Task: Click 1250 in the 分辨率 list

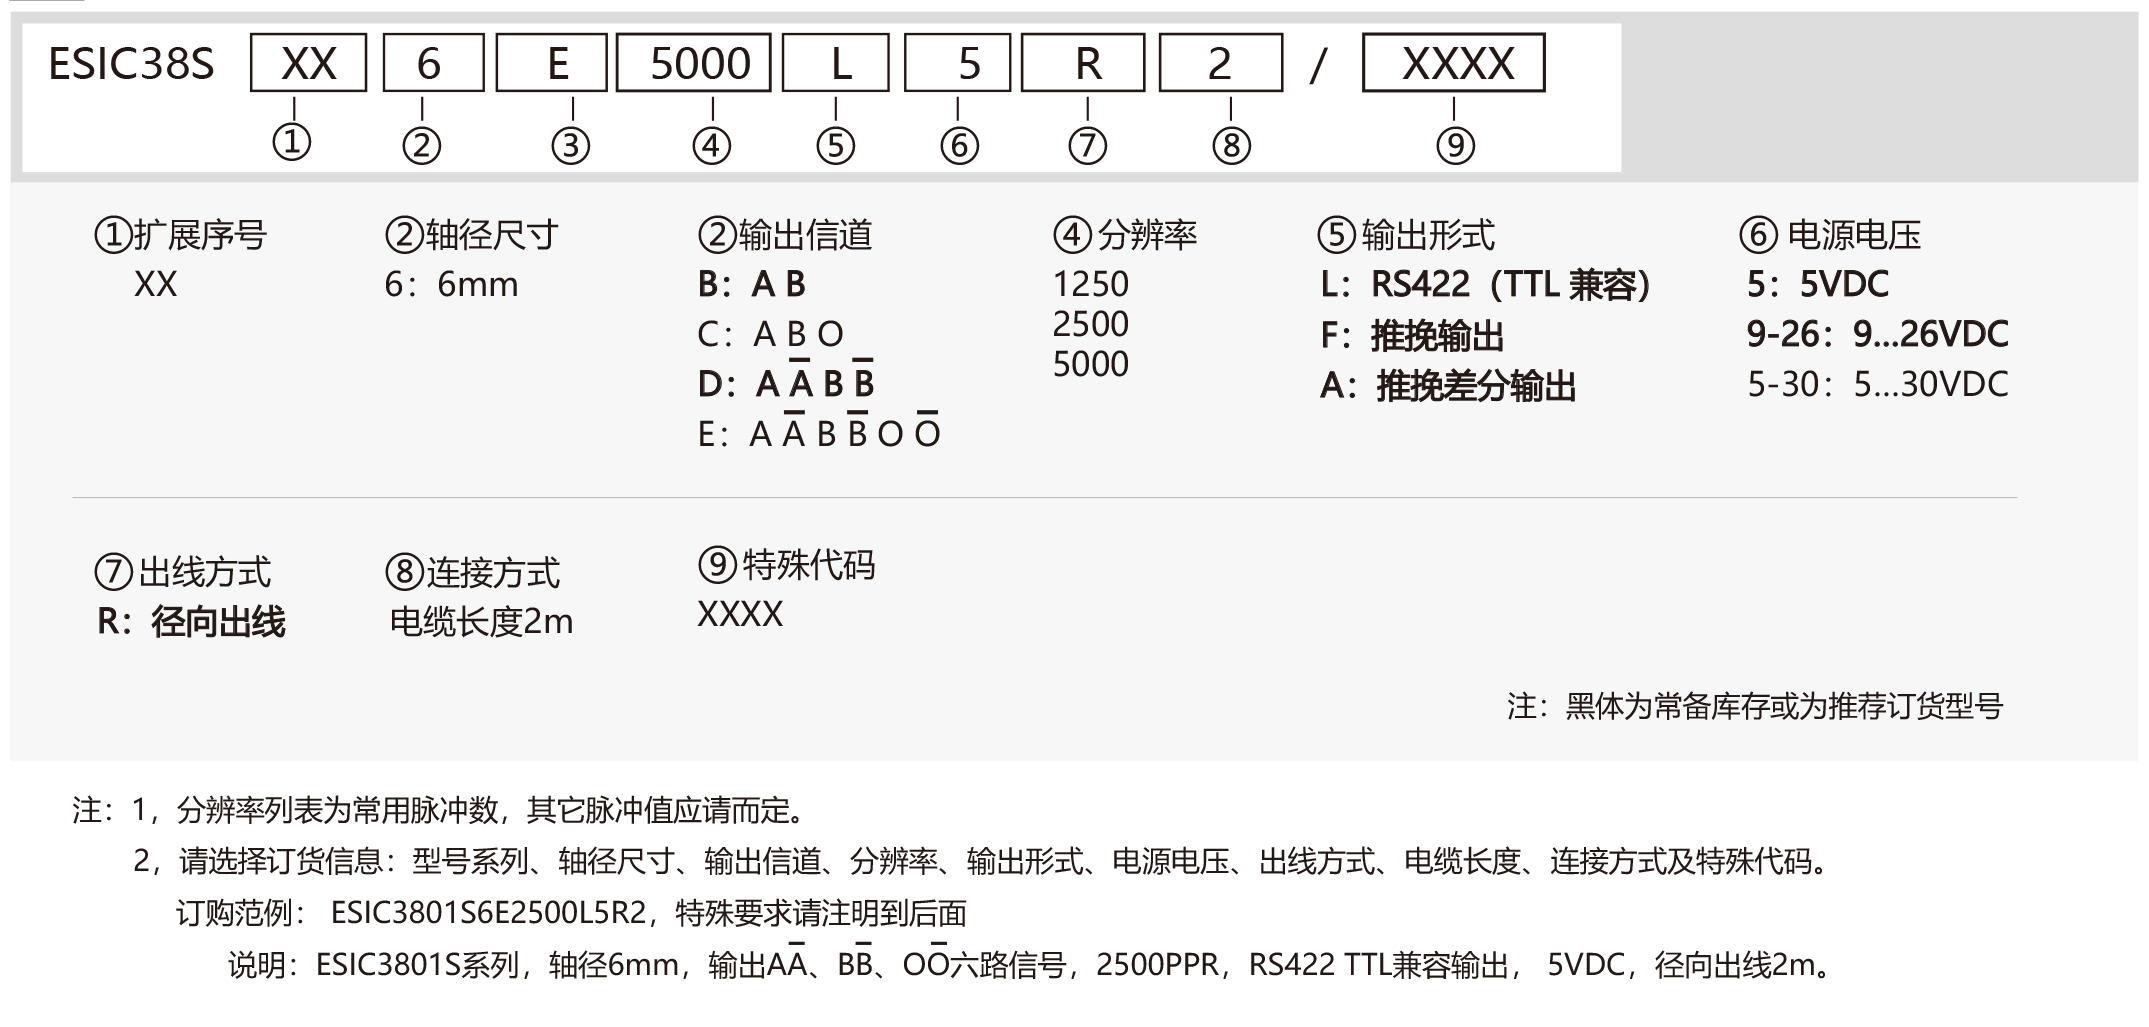Action: 1090,285
